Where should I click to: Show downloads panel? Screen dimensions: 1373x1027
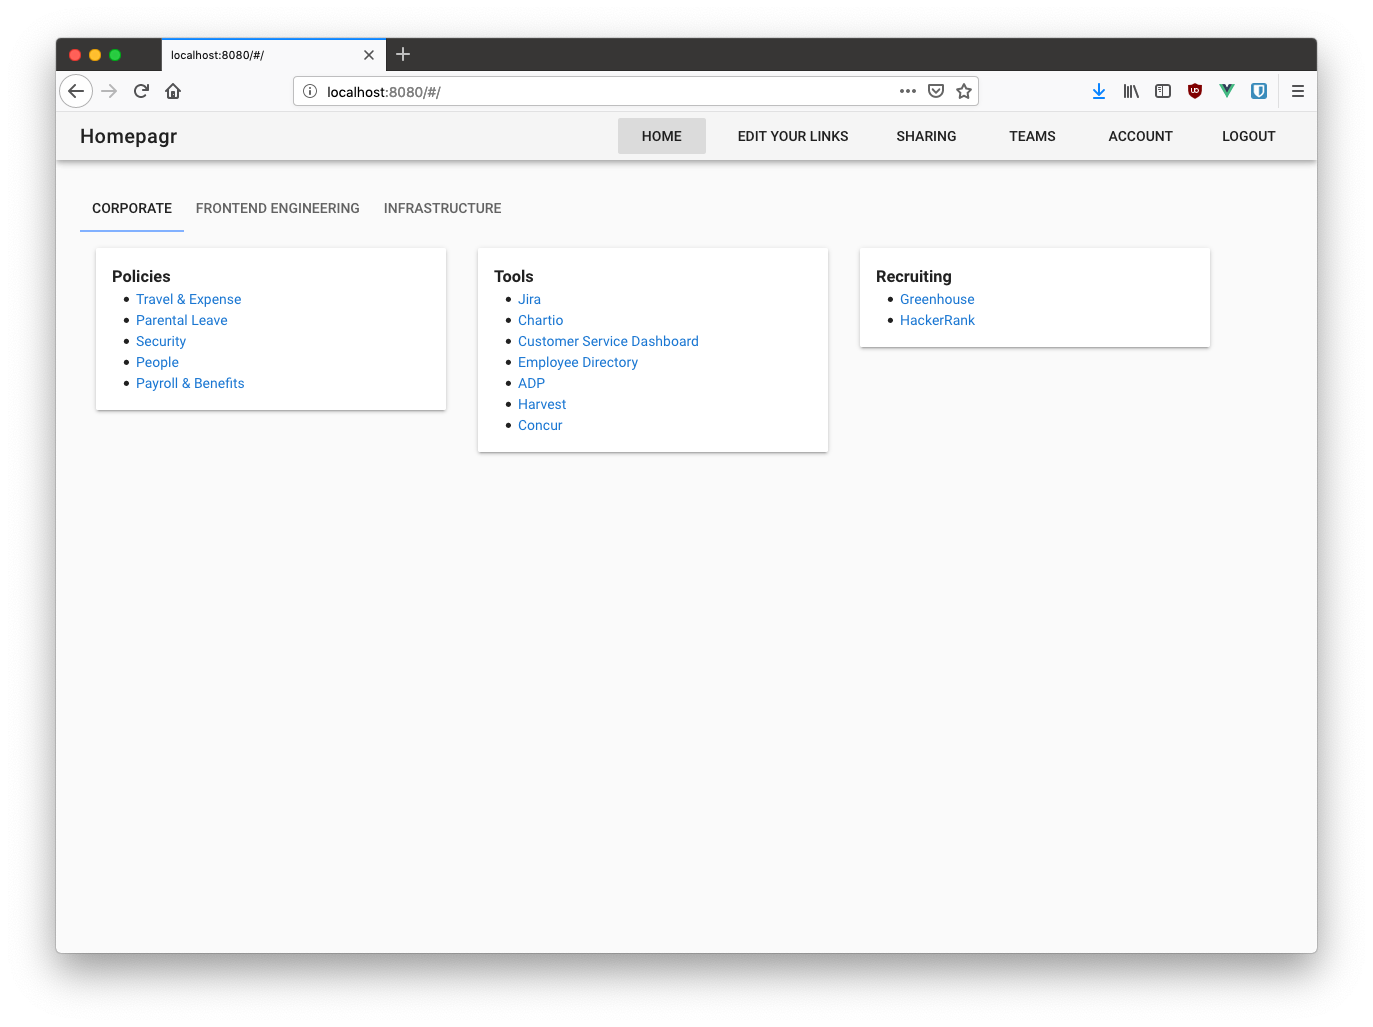point(1099,91)
